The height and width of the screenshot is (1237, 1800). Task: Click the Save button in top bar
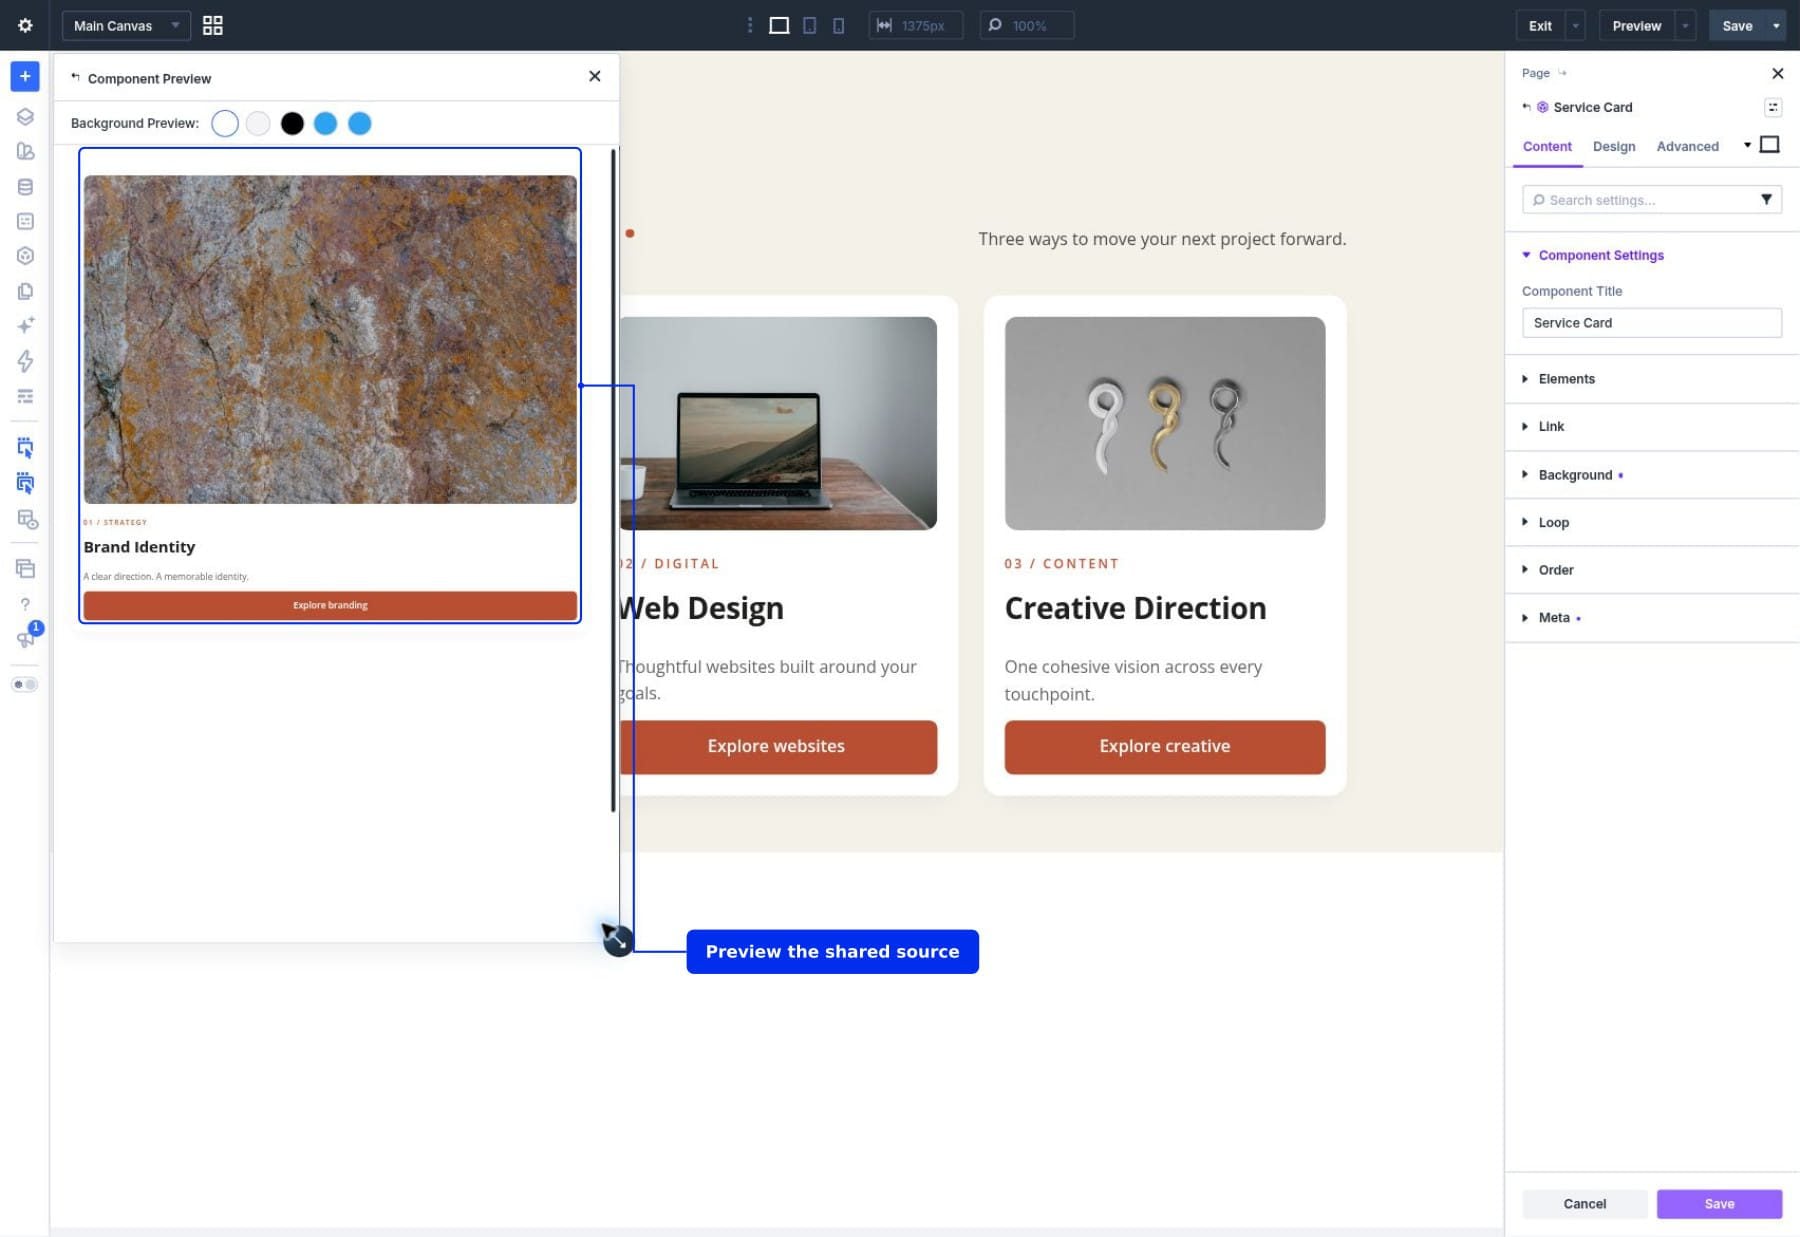point(1737,25)
